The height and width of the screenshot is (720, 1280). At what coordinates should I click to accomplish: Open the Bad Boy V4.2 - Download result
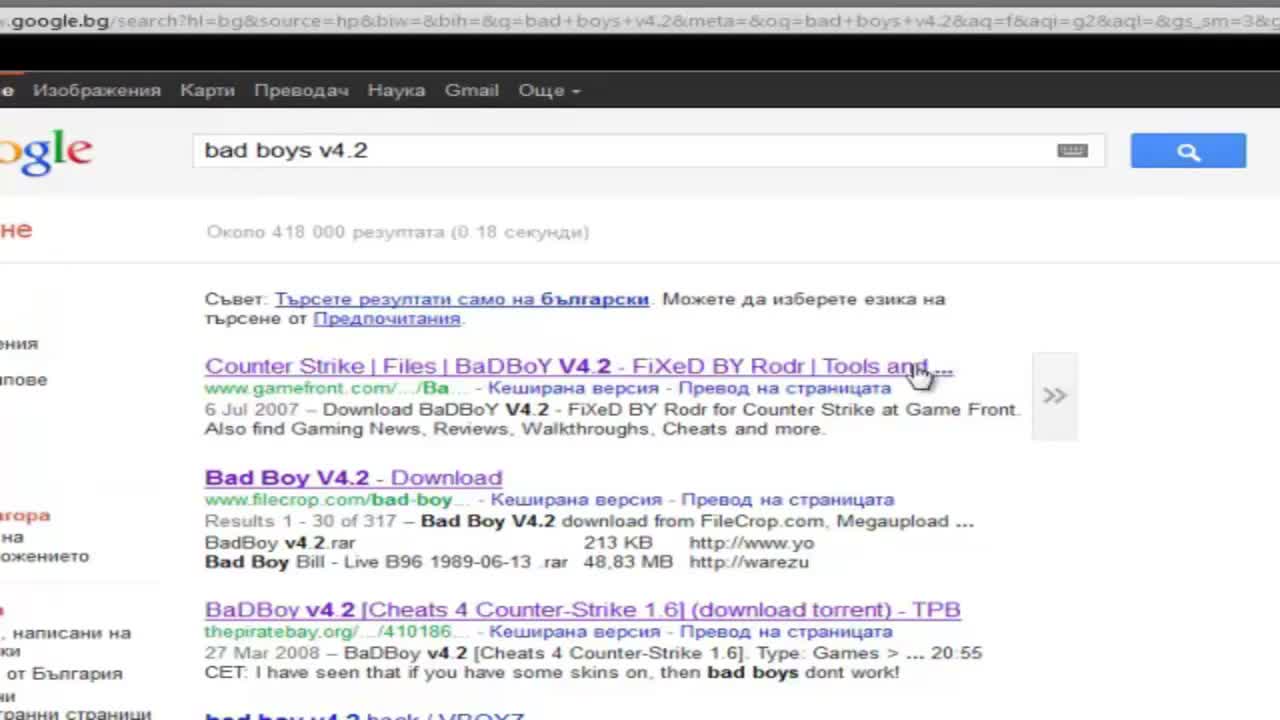click(353, 477)
